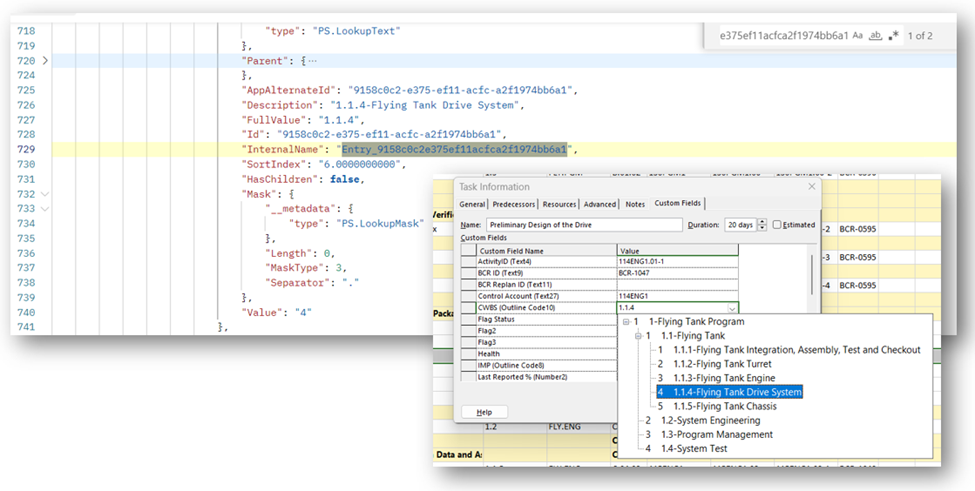Switch to the Predecessors tab

[514, 204]
